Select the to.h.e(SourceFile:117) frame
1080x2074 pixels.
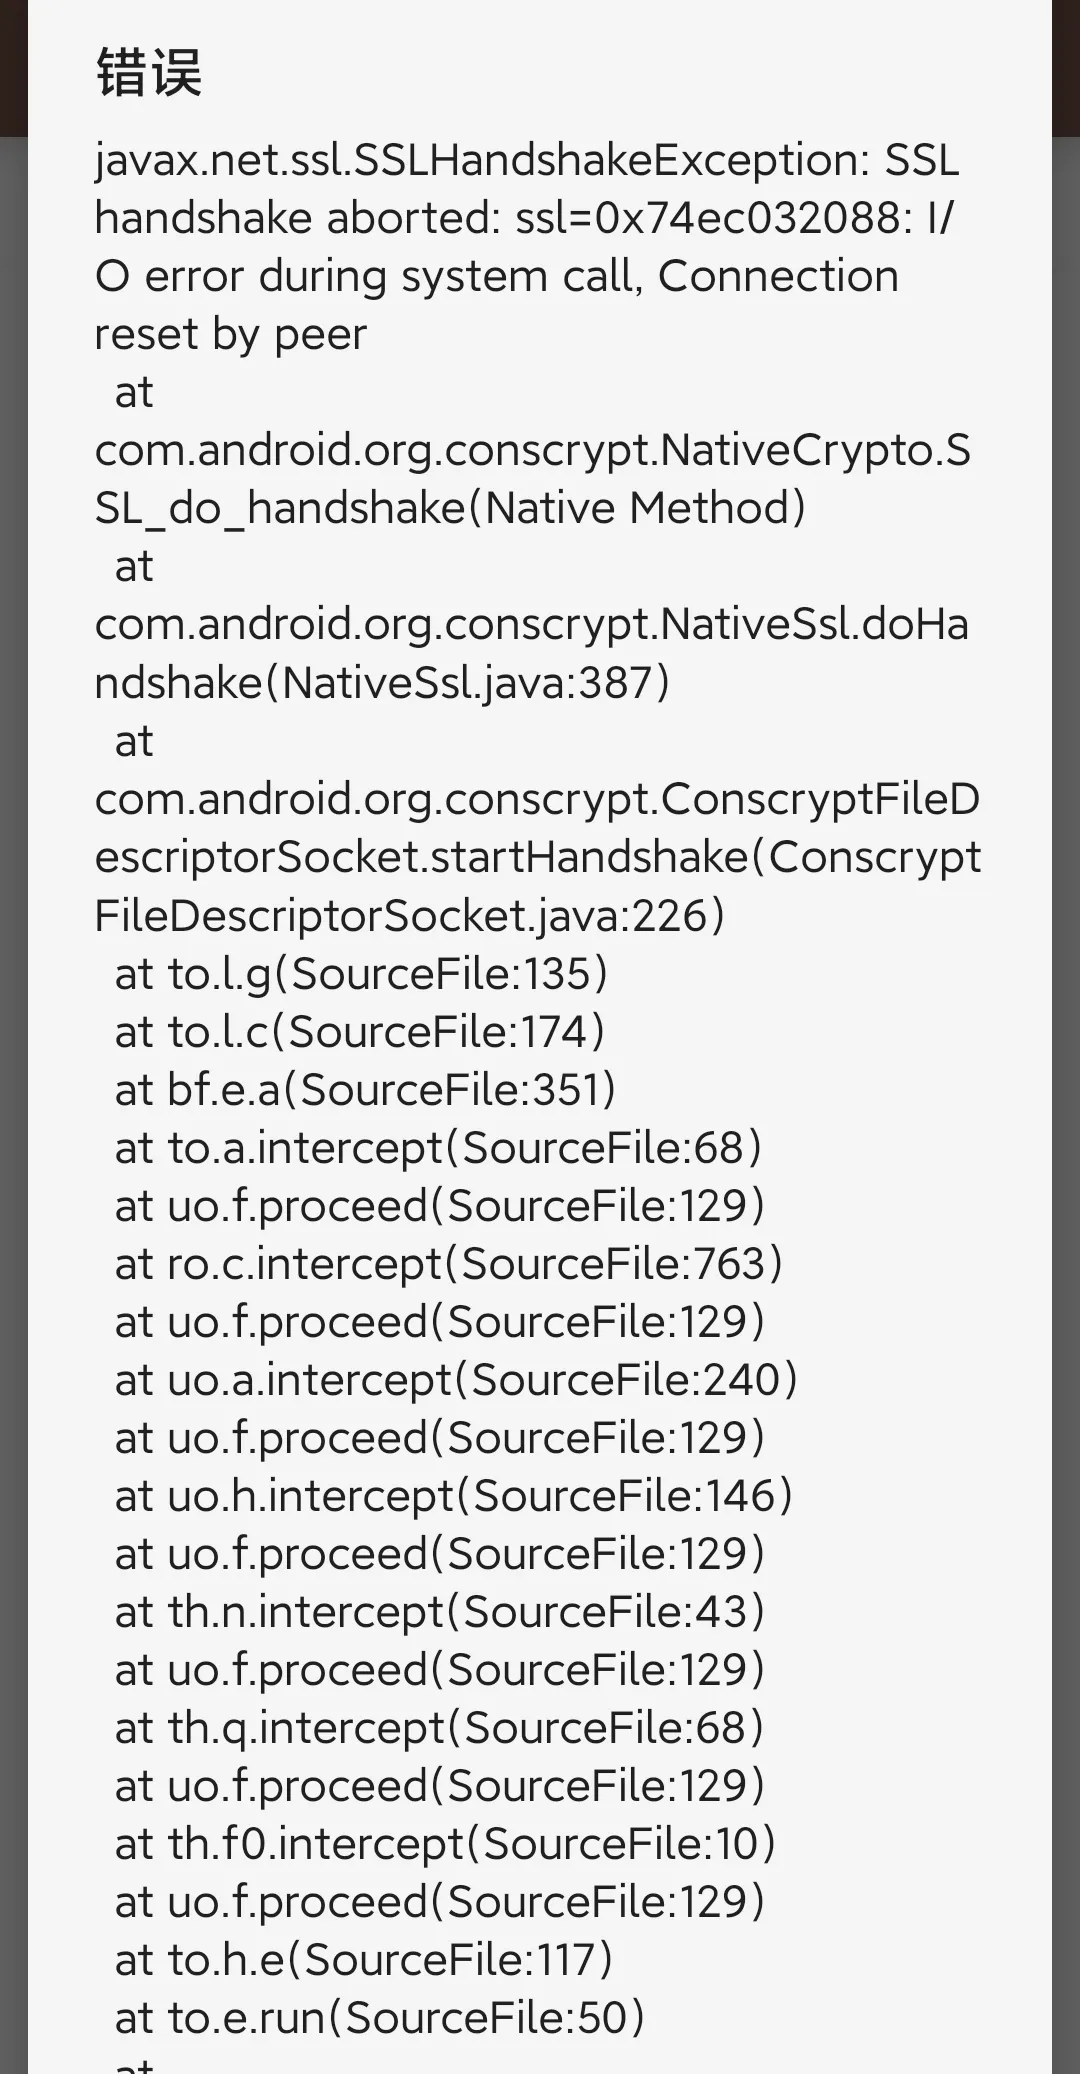[x=363, y=1959]
